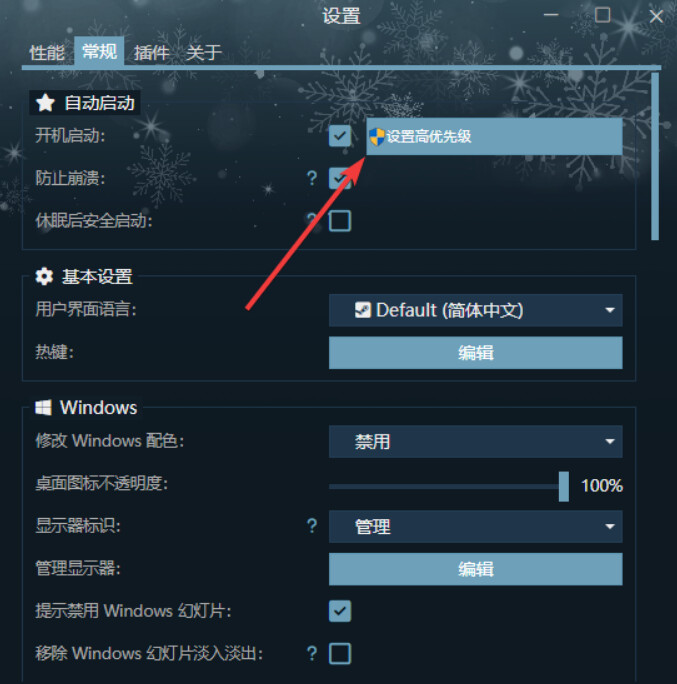
Task: Click the Windows logo section icon
Action: (x=44, y=407)
